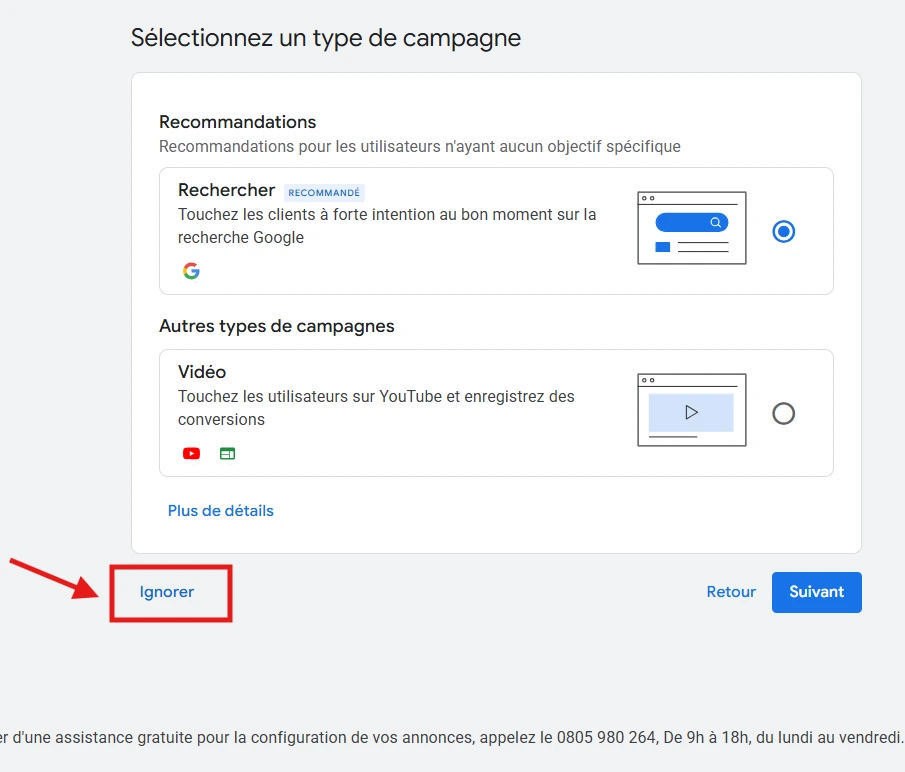Open the Plus de détails link
This screenshot has height=772, width=905.
coord(221,511)
